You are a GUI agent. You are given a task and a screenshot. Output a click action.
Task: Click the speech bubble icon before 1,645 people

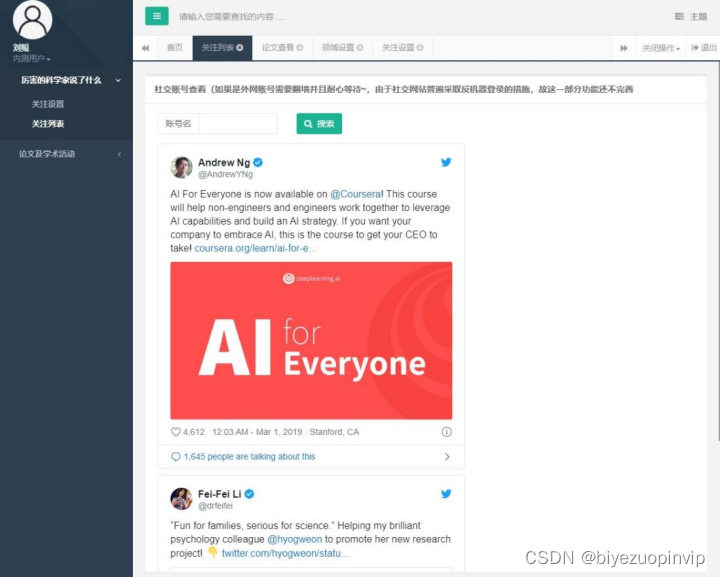click(175, 457)
